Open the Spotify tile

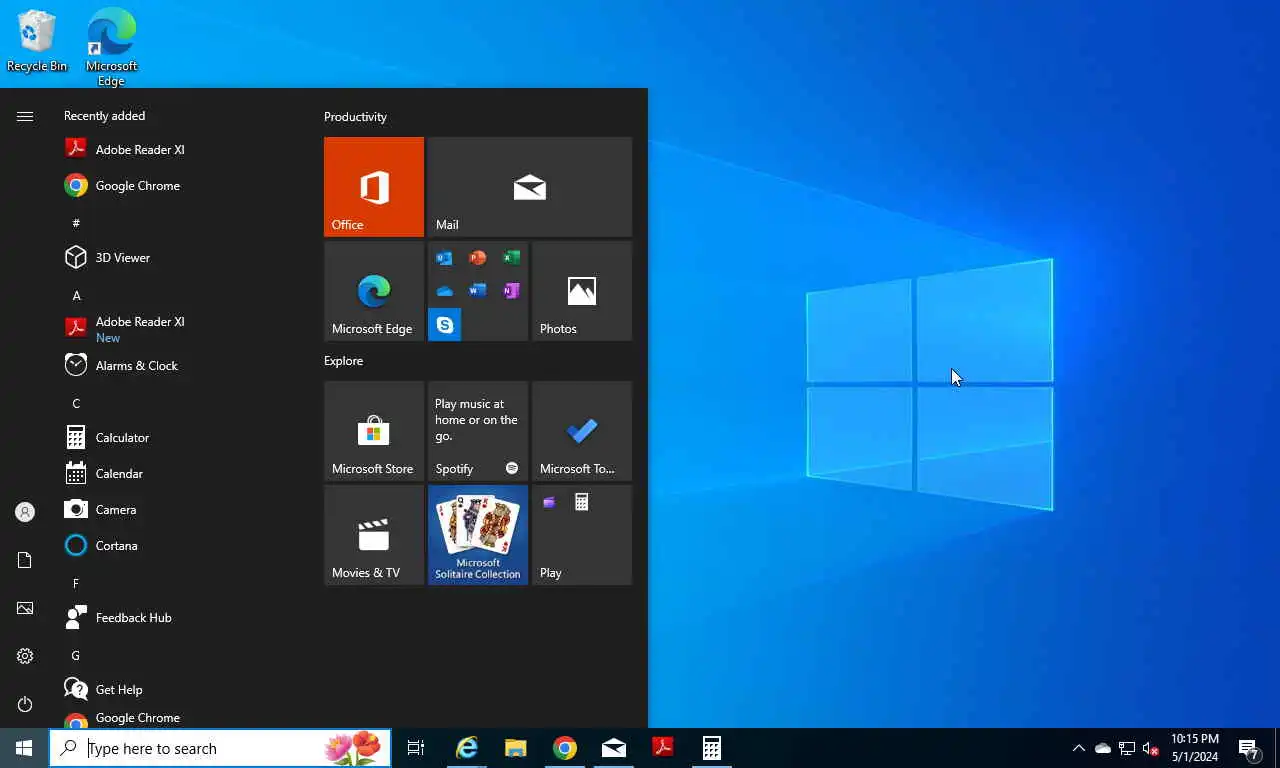[x=478, y=431]
